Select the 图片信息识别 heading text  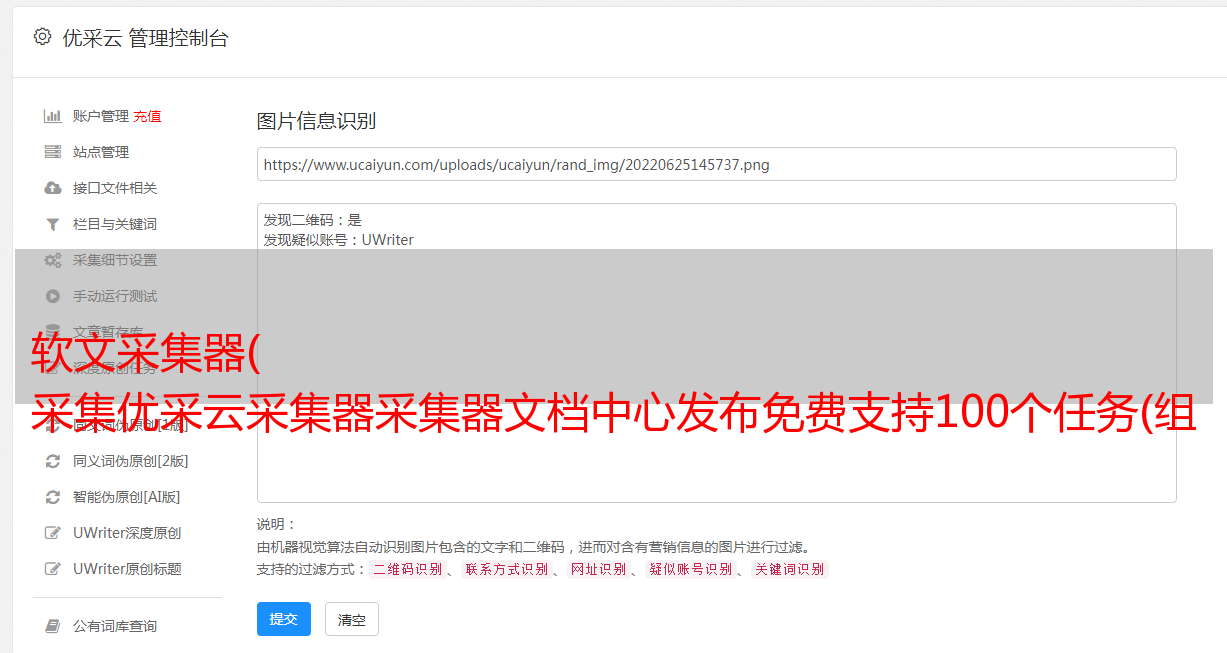(x=316, y=121)
